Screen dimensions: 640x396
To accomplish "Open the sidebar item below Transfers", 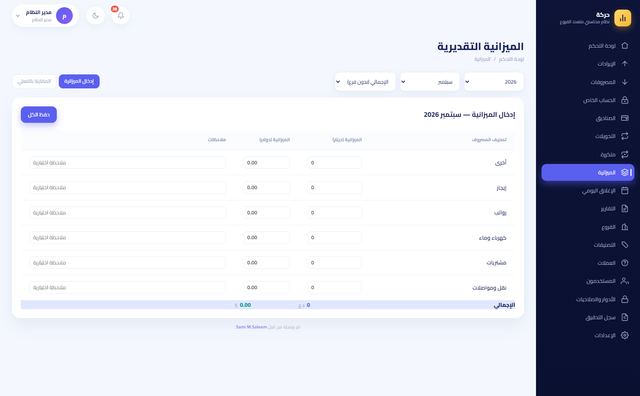I will [588, 154].
